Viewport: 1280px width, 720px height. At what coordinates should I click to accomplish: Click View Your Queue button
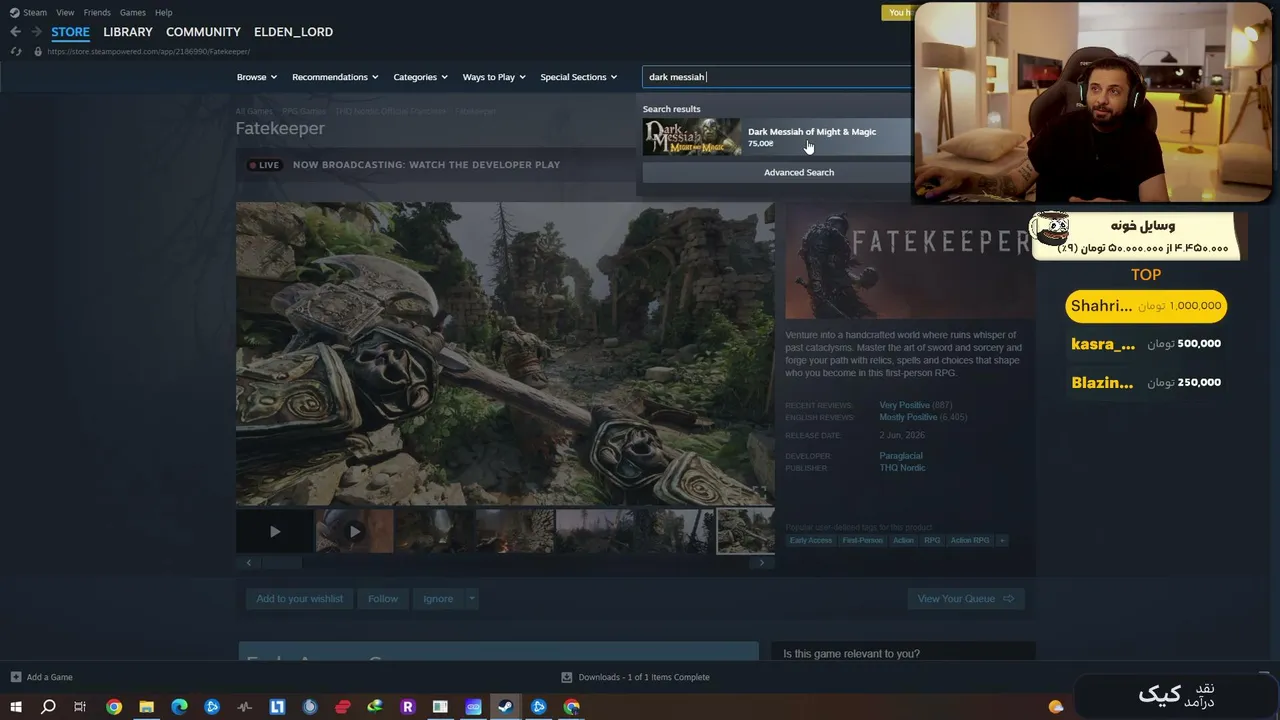(966, 599)
